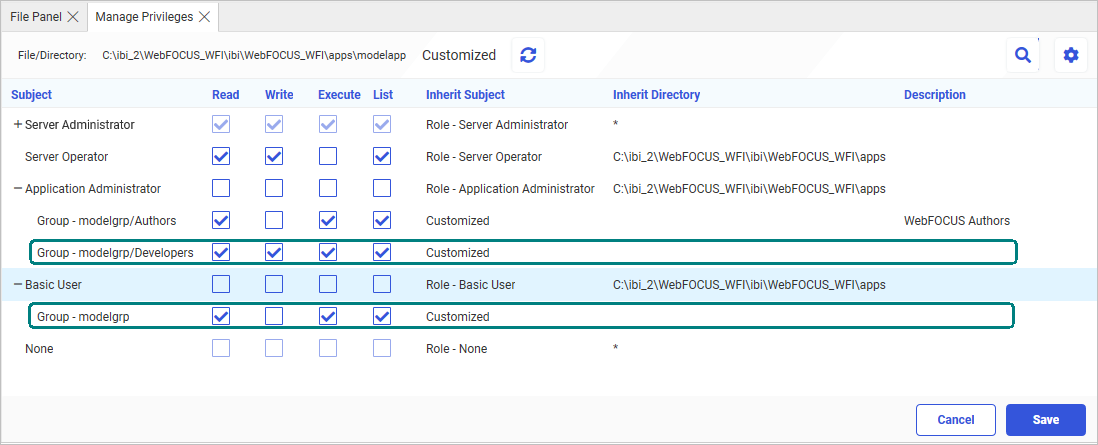This screenshot has height=445, width=1098.
Task: Check List for Application Administrator
Action: point(382,189)
